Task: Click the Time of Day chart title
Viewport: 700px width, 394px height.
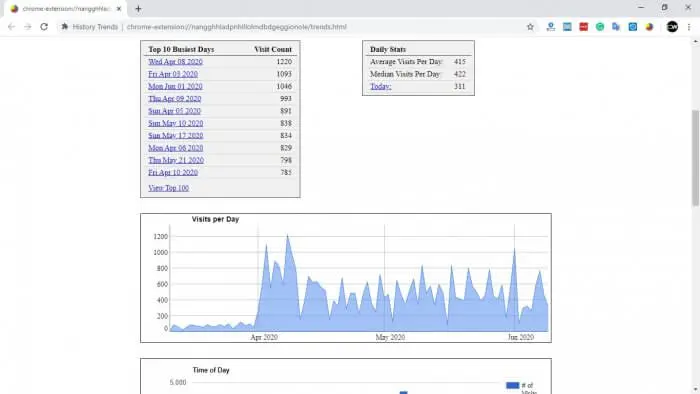Action: click(211, 370)
